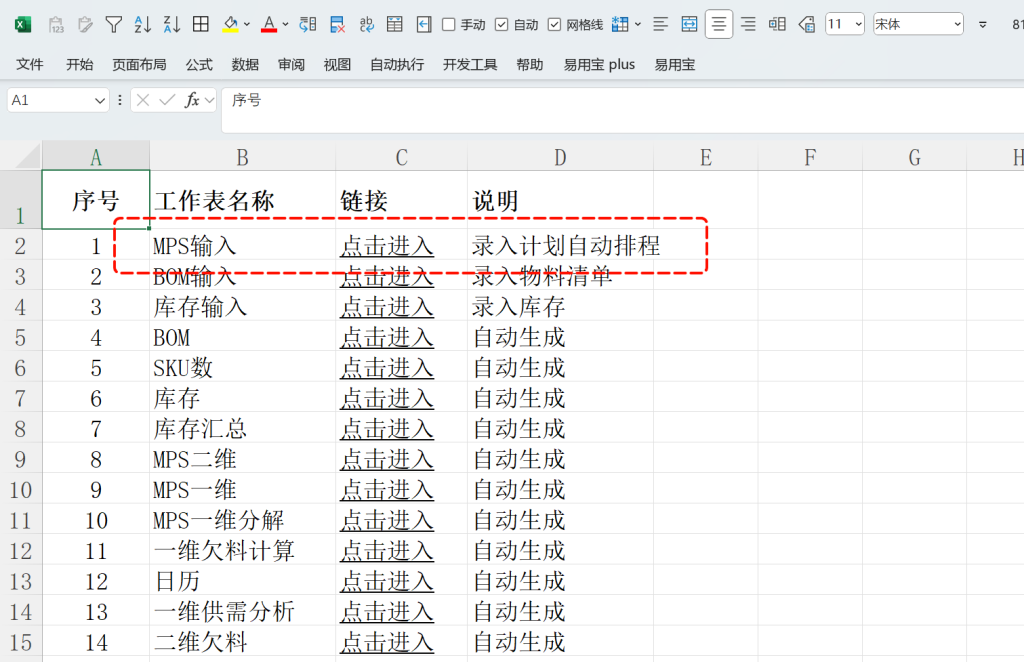
Task: Open Customize Quick Access Toolbar arrow
Action: (983, 25)
